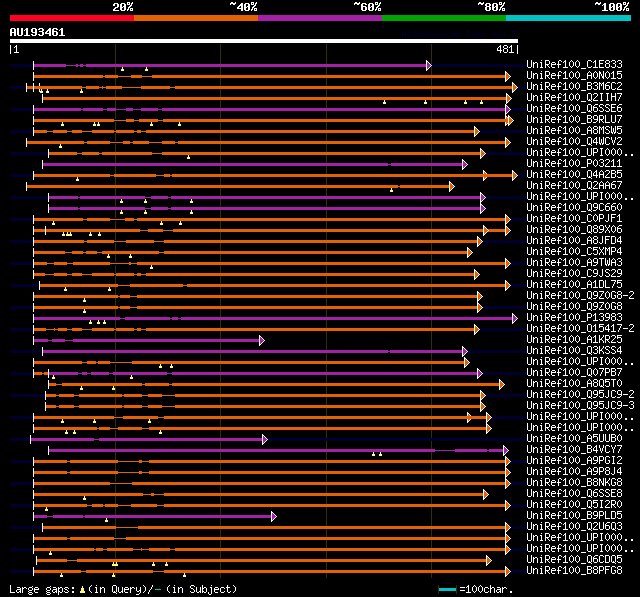Select the UniRef100_Q6SSE8 row label
The height and width of the screenshot is (597, 640).
574,494
